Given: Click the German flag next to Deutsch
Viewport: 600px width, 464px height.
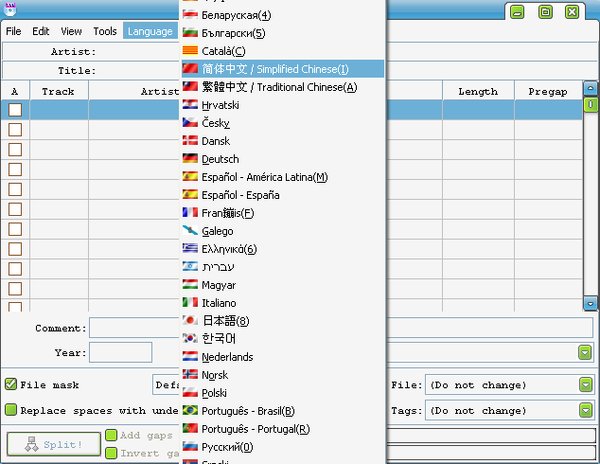Looking at the screenshot, I should 190,158.
